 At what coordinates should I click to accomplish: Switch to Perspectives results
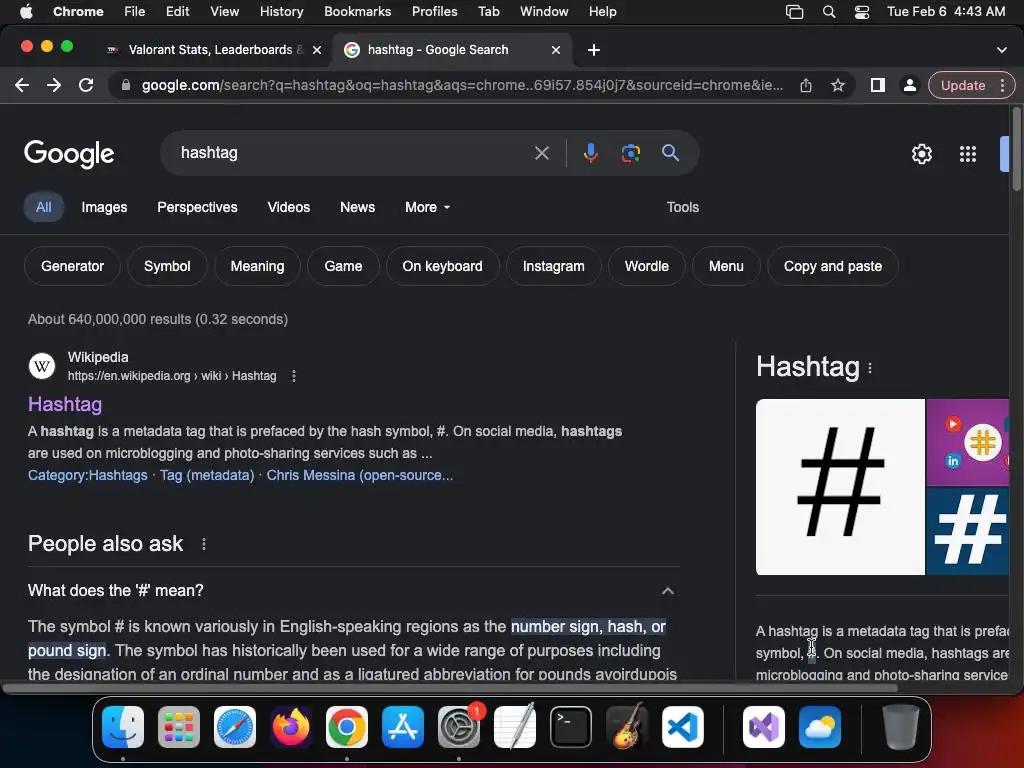click(197, 207)
